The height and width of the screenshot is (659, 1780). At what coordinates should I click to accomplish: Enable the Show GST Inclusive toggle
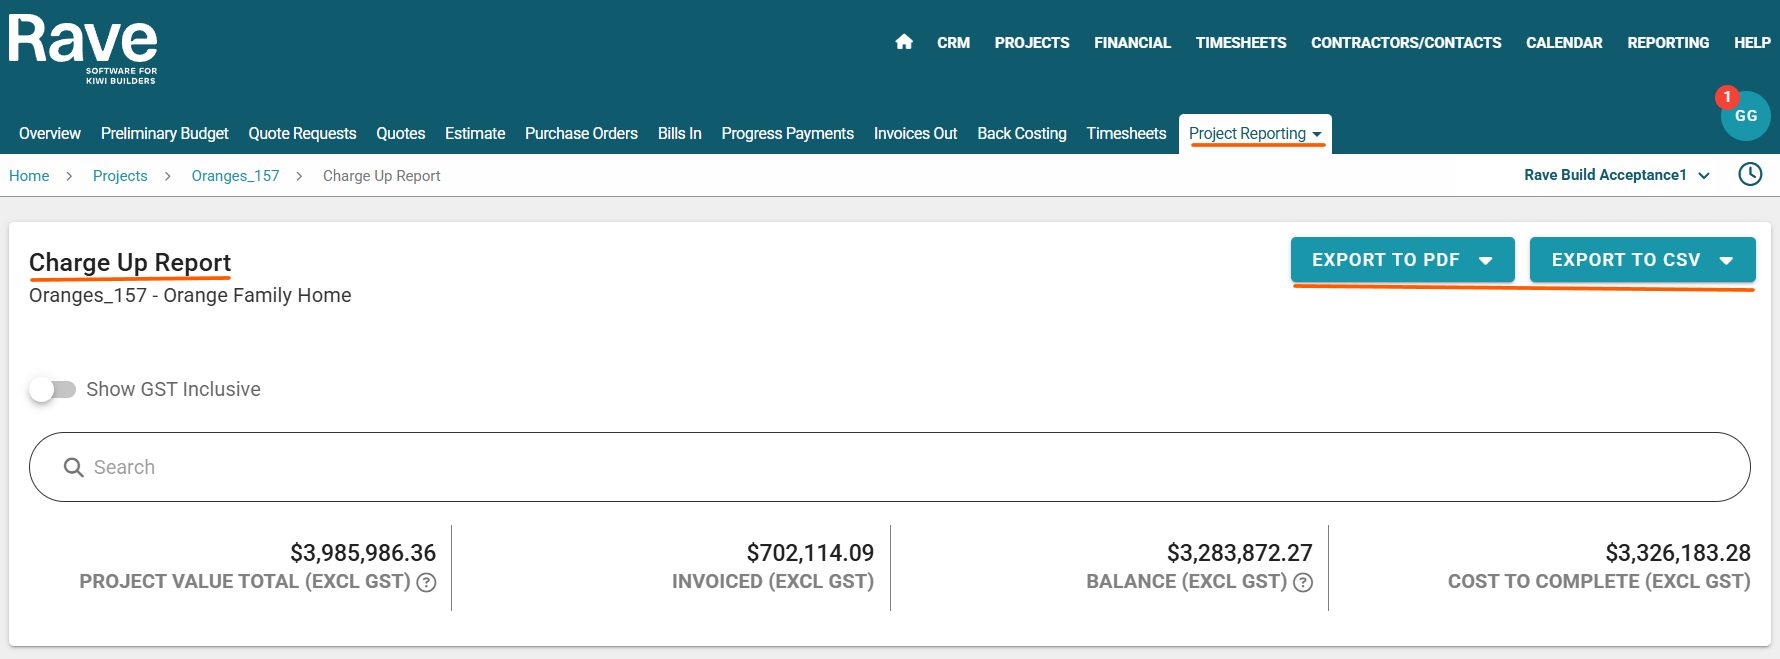click(52, 389)
